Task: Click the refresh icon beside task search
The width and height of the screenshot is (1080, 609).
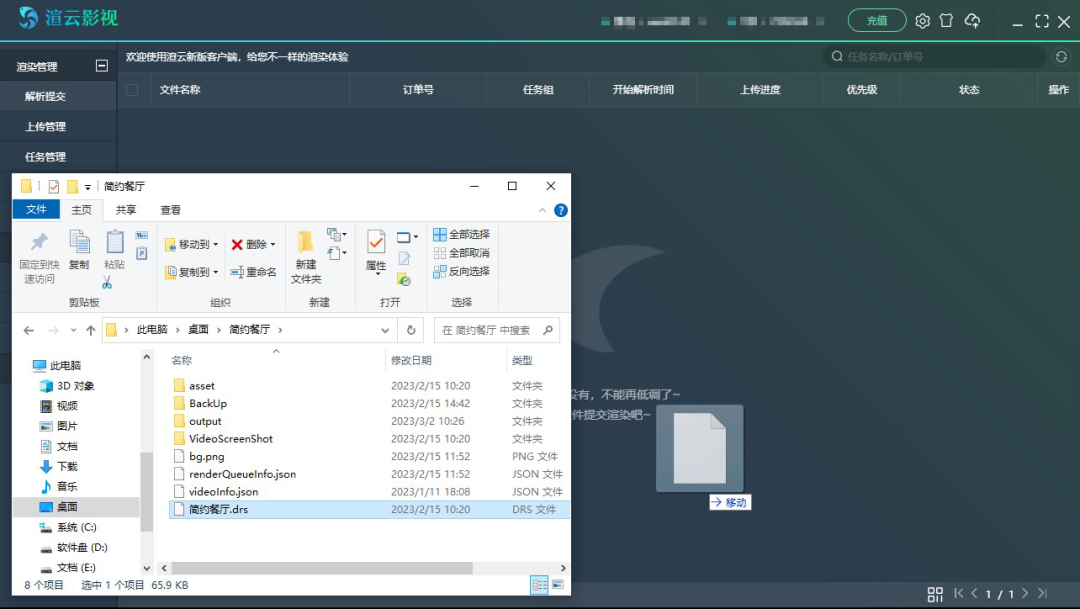Action: click(1061, 57)
